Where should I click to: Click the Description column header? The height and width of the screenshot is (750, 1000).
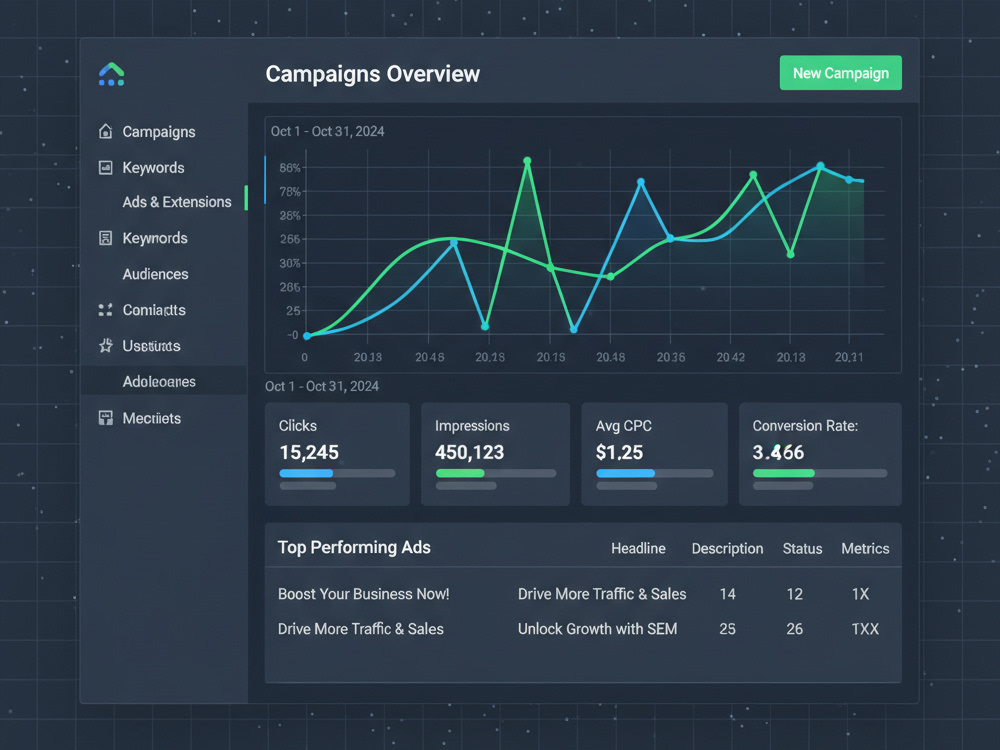click(x=727, y=548)
